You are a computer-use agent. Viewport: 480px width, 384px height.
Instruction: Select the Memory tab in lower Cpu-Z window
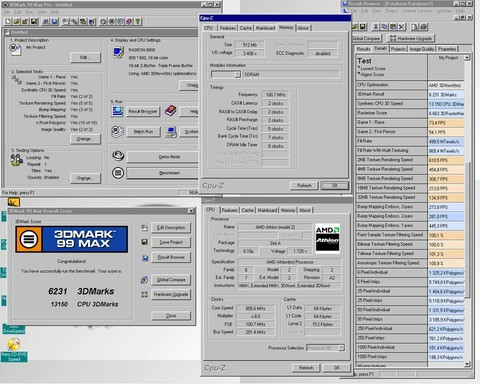288,210
